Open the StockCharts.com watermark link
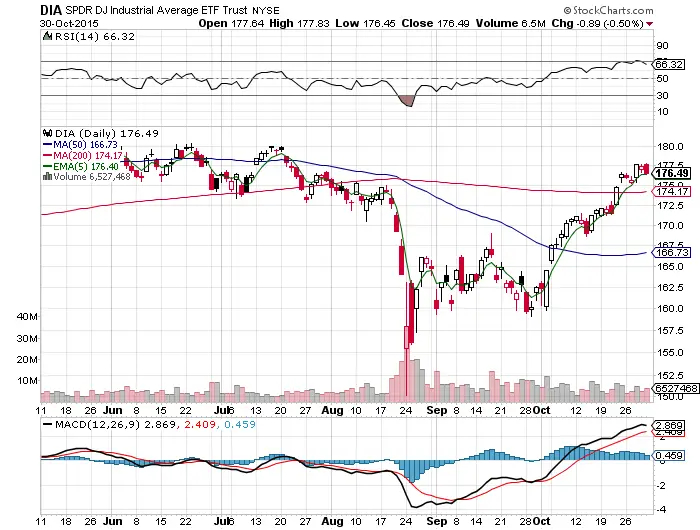The height and width of the screenshot is (530, 700). 613,10
